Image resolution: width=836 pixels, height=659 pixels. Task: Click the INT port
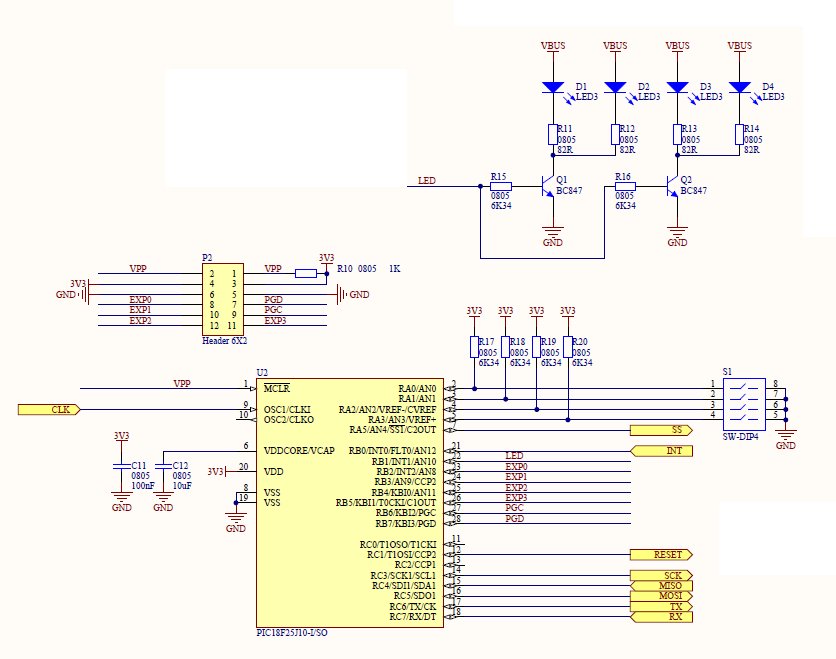[x=661, y=451]
